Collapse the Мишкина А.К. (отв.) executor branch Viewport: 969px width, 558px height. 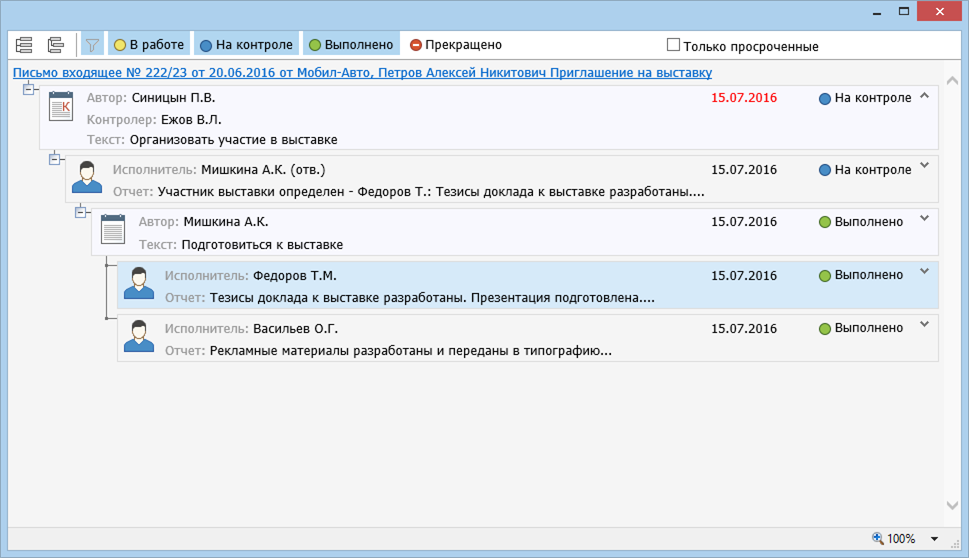54,159
